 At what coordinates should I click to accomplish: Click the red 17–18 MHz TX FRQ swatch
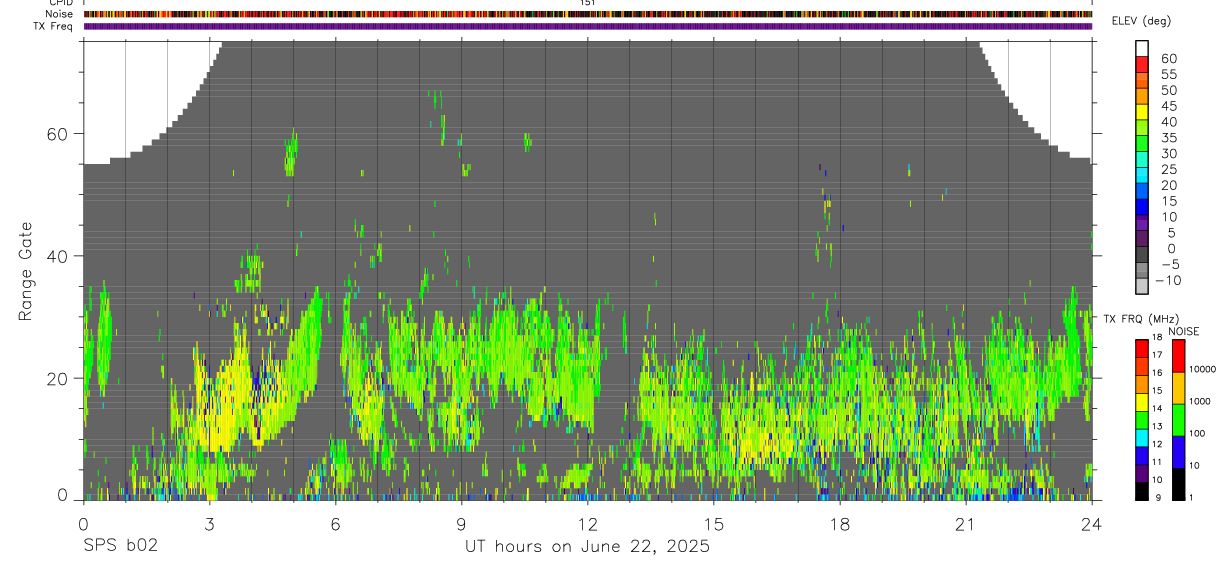pos(1141,347)
